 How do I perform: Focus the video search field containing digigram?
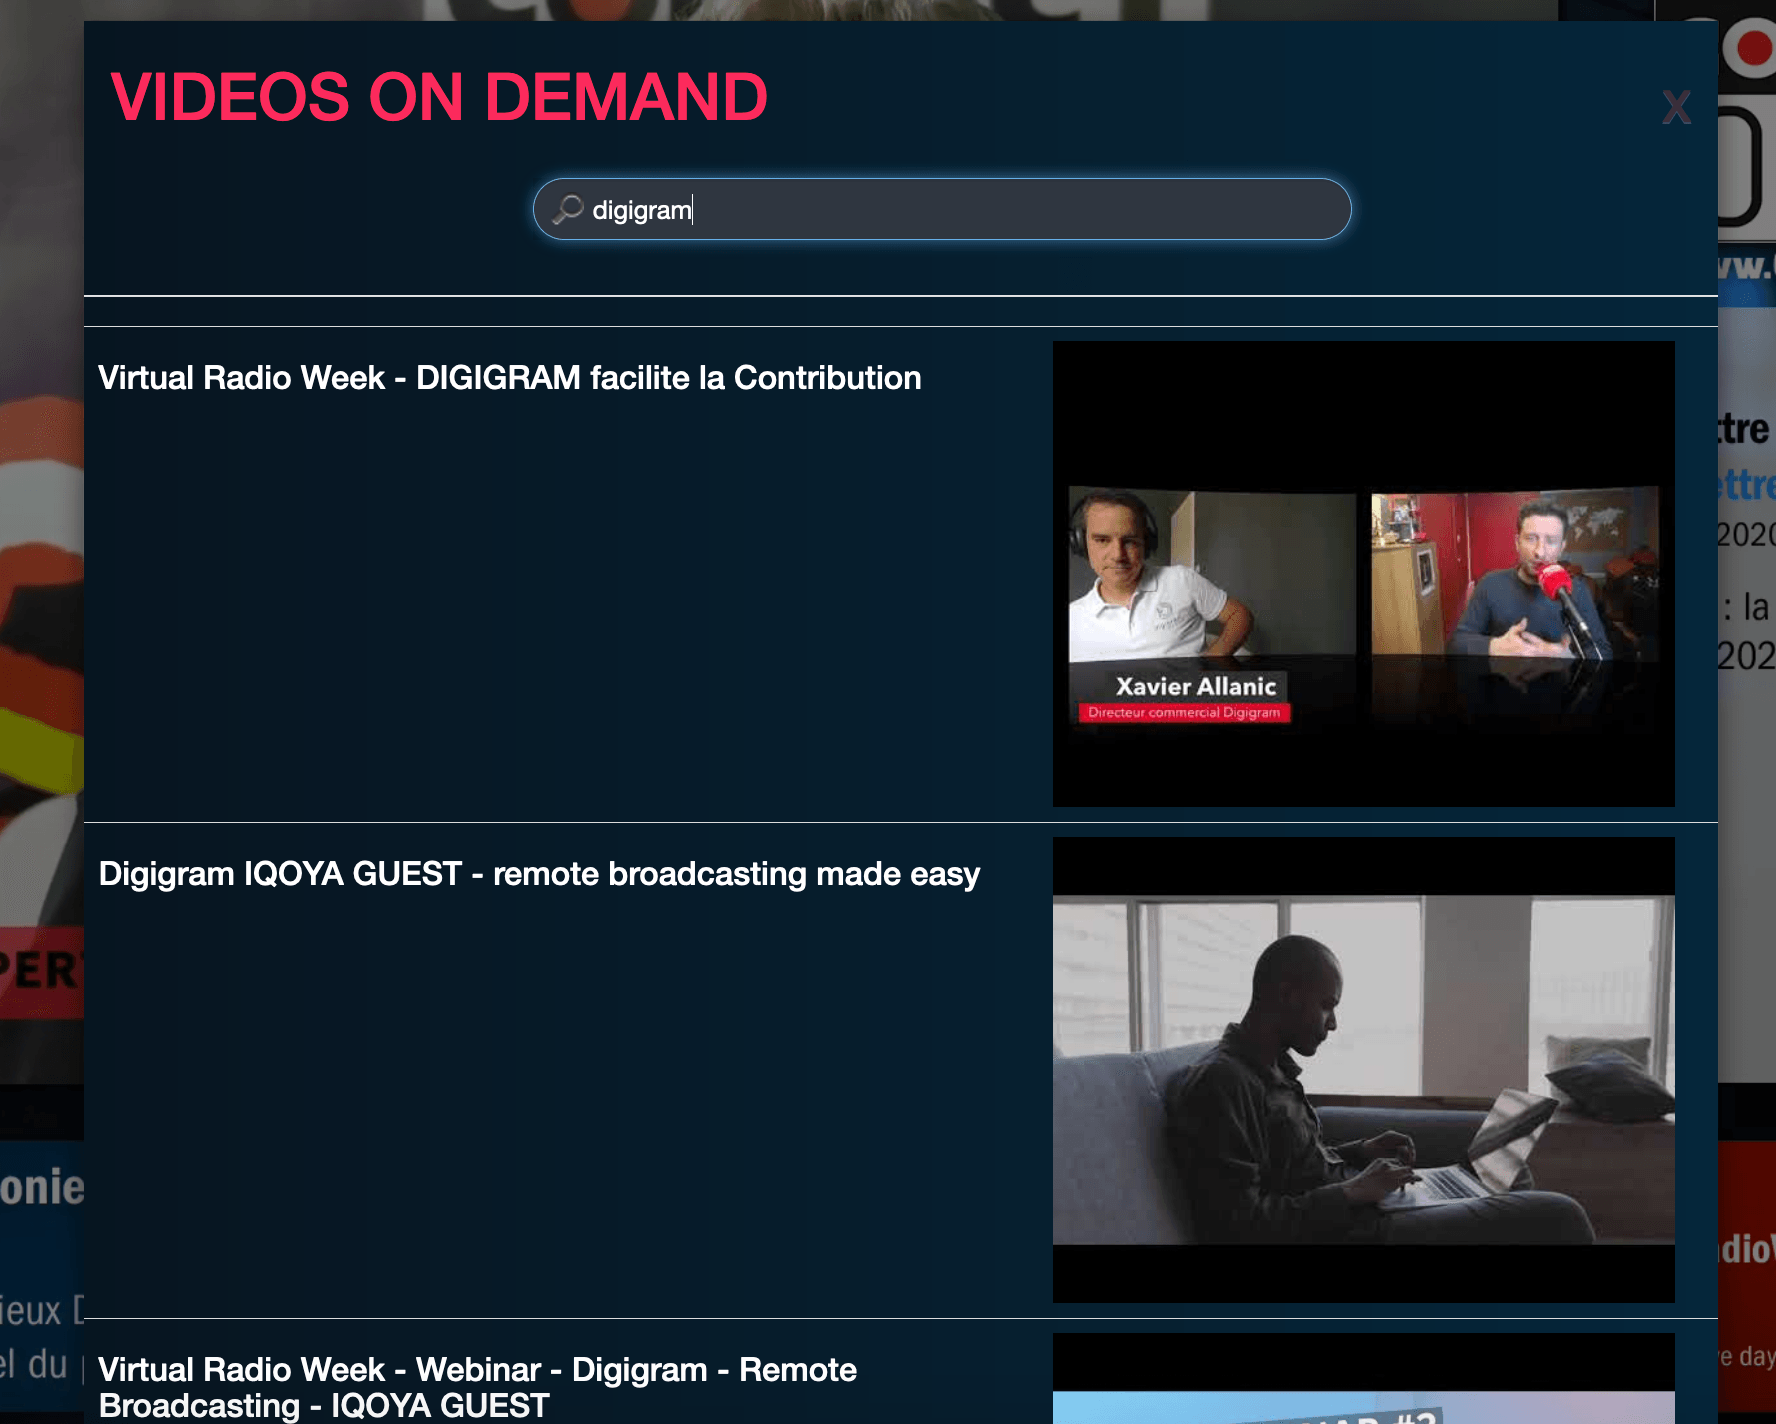click(942, 209)
